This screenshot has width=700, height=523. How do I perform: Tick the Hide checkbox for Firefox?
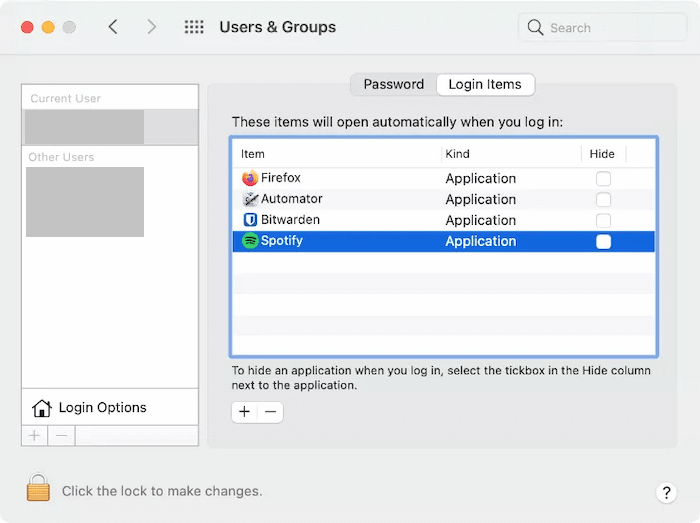[x=603, y=178]
